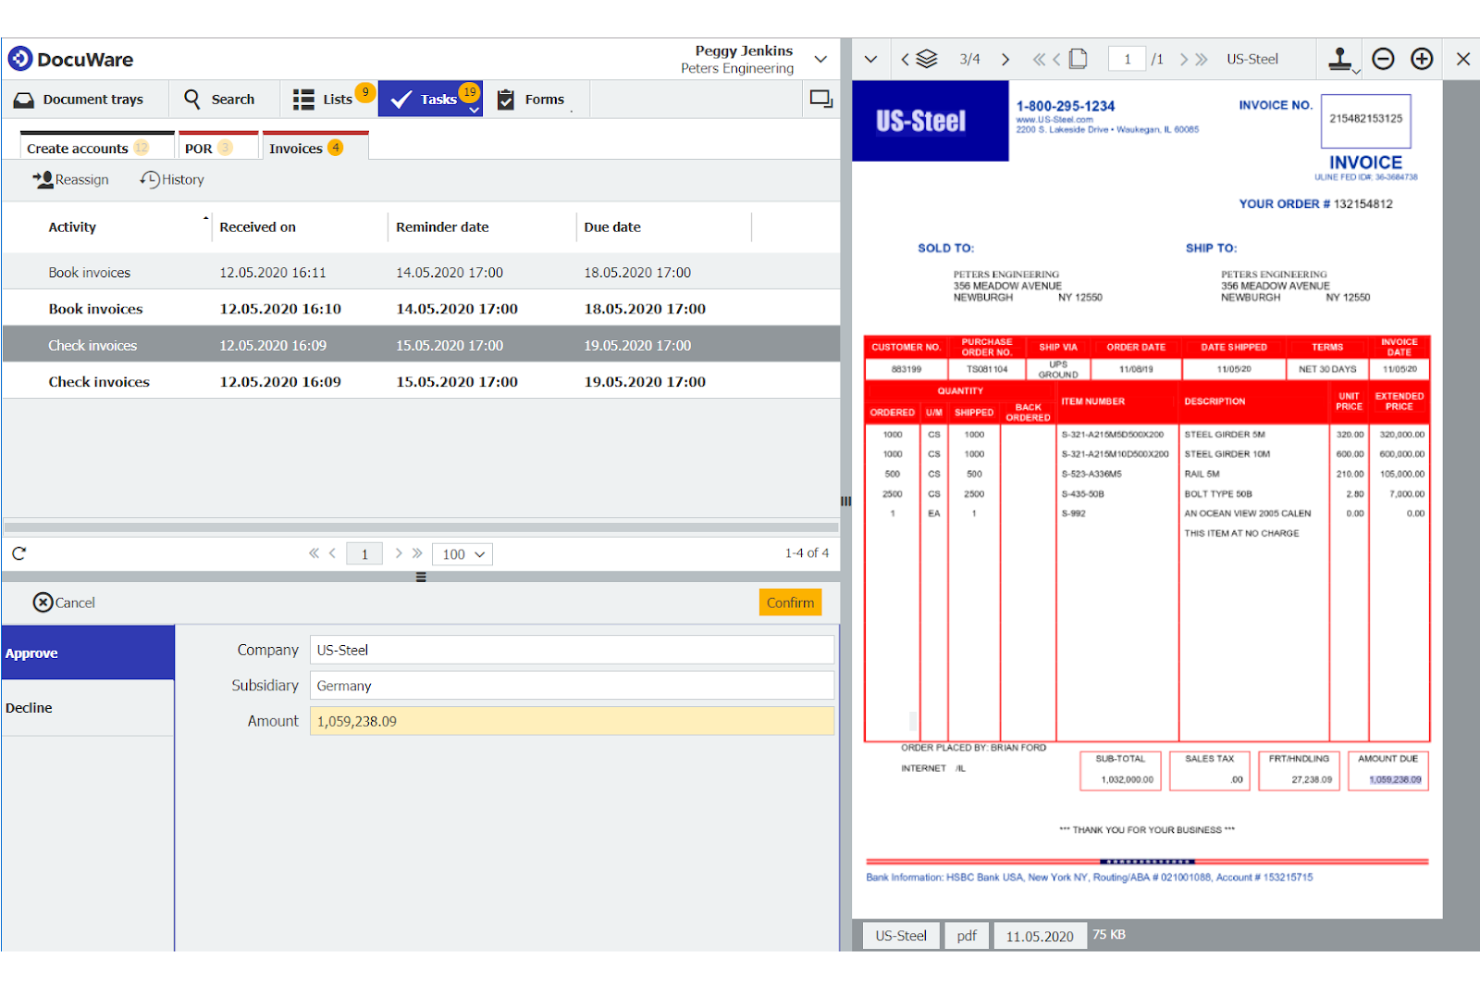Click the vertical splitter between panes
Screen dimensions: 1480x987
846,501
